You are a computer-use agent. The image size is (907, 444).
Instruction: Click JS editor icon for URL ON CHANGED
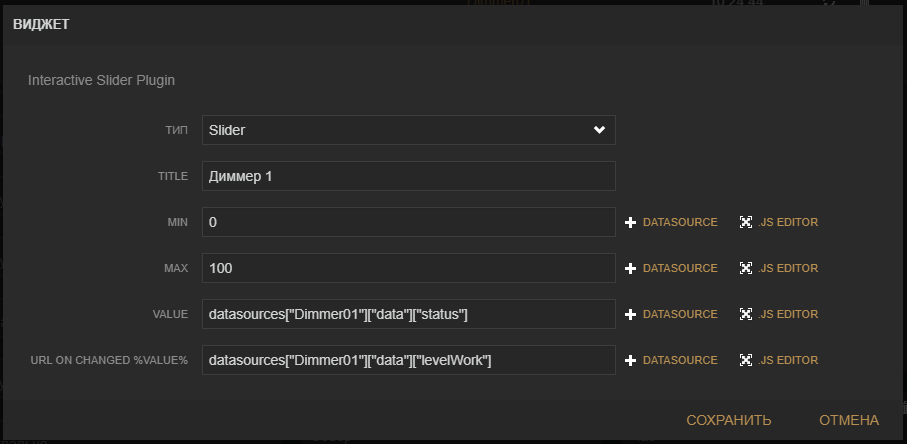tap(746, 361)
